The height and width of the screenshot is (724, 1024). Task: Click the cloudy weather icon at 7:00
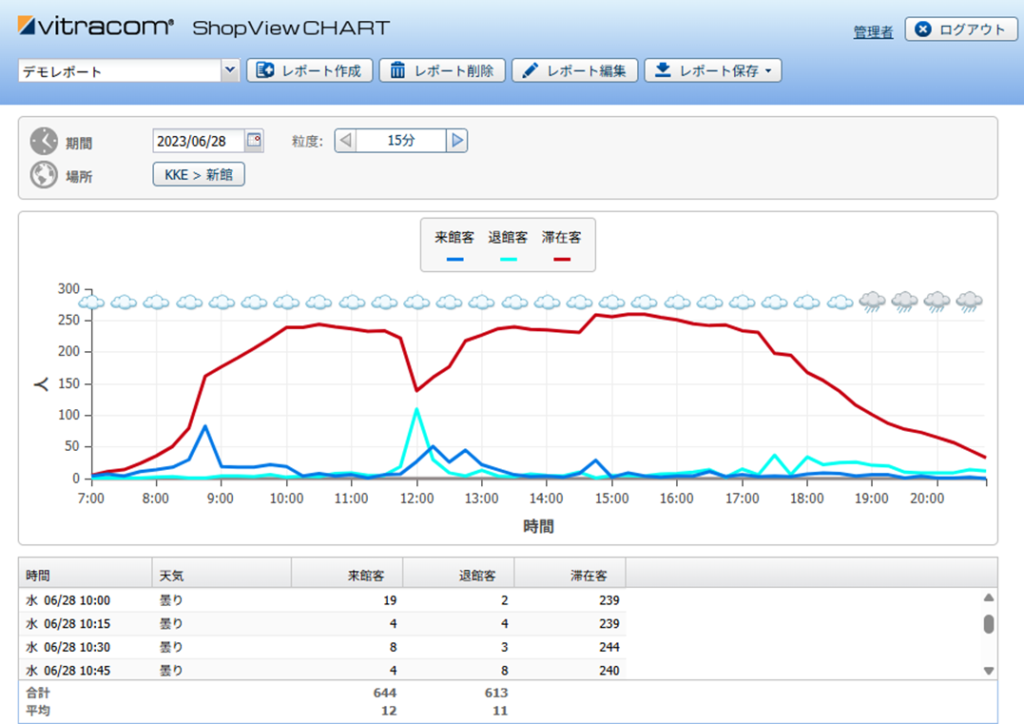(x=91, y=301)
